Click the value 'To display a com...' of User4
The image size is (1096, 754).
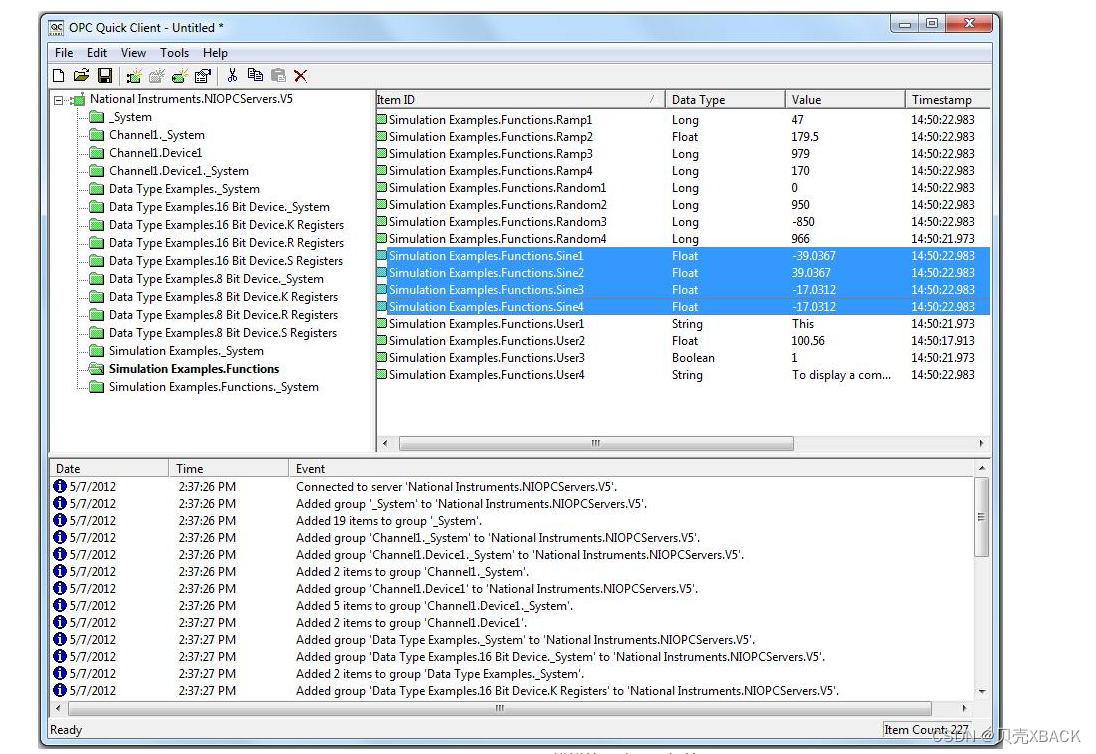click(x=841, y=375)
